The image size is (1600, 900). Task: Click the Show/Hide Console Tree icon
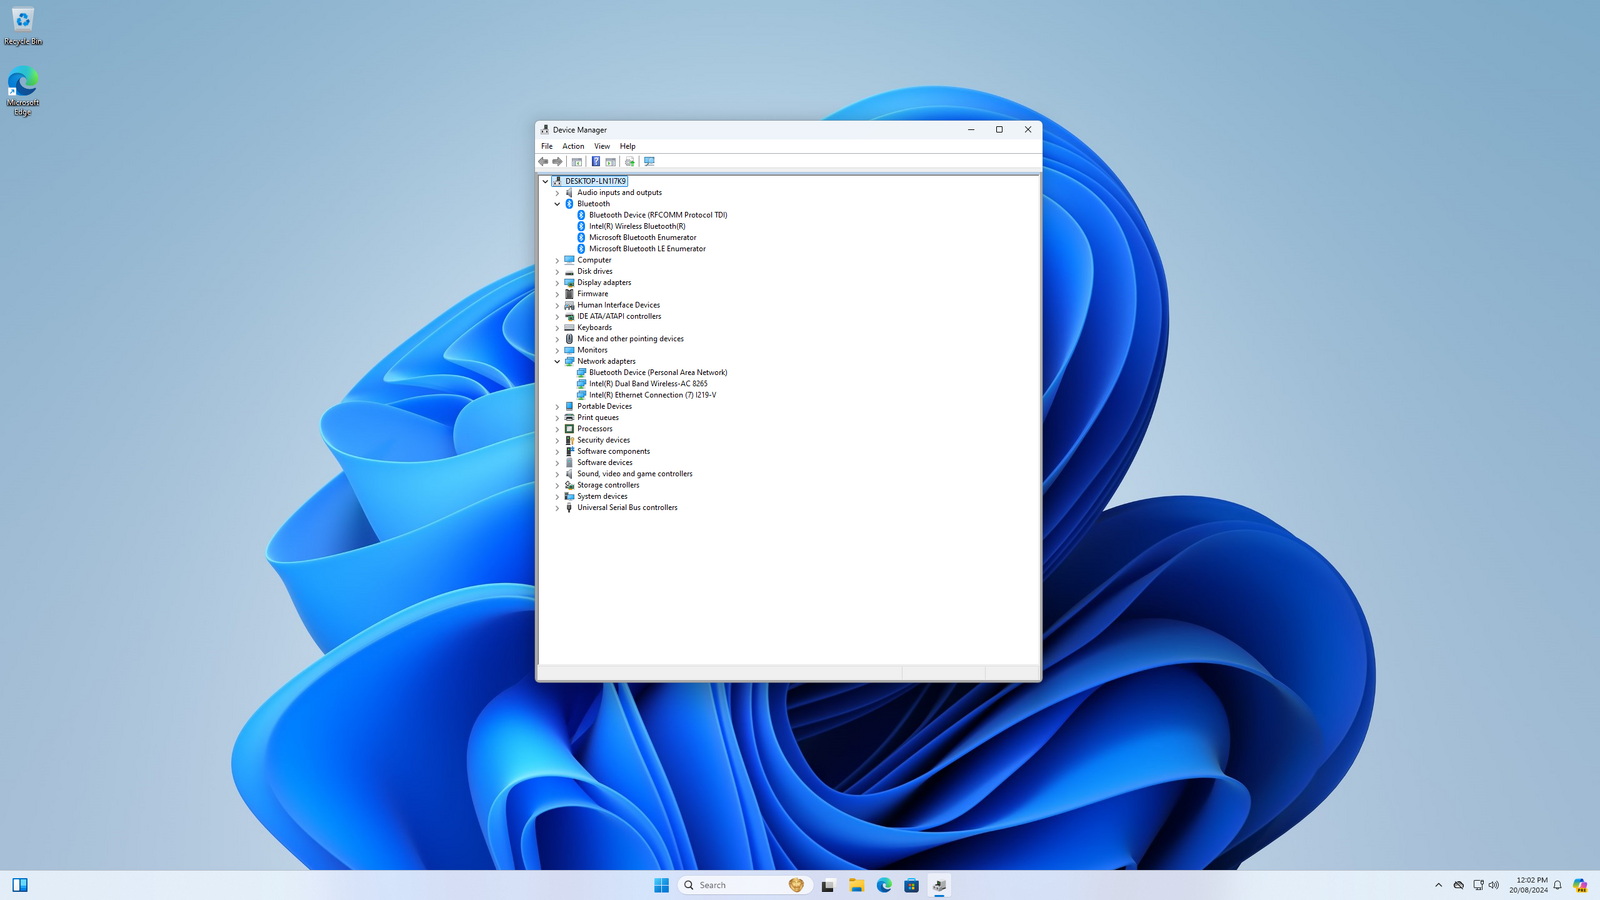577,161
